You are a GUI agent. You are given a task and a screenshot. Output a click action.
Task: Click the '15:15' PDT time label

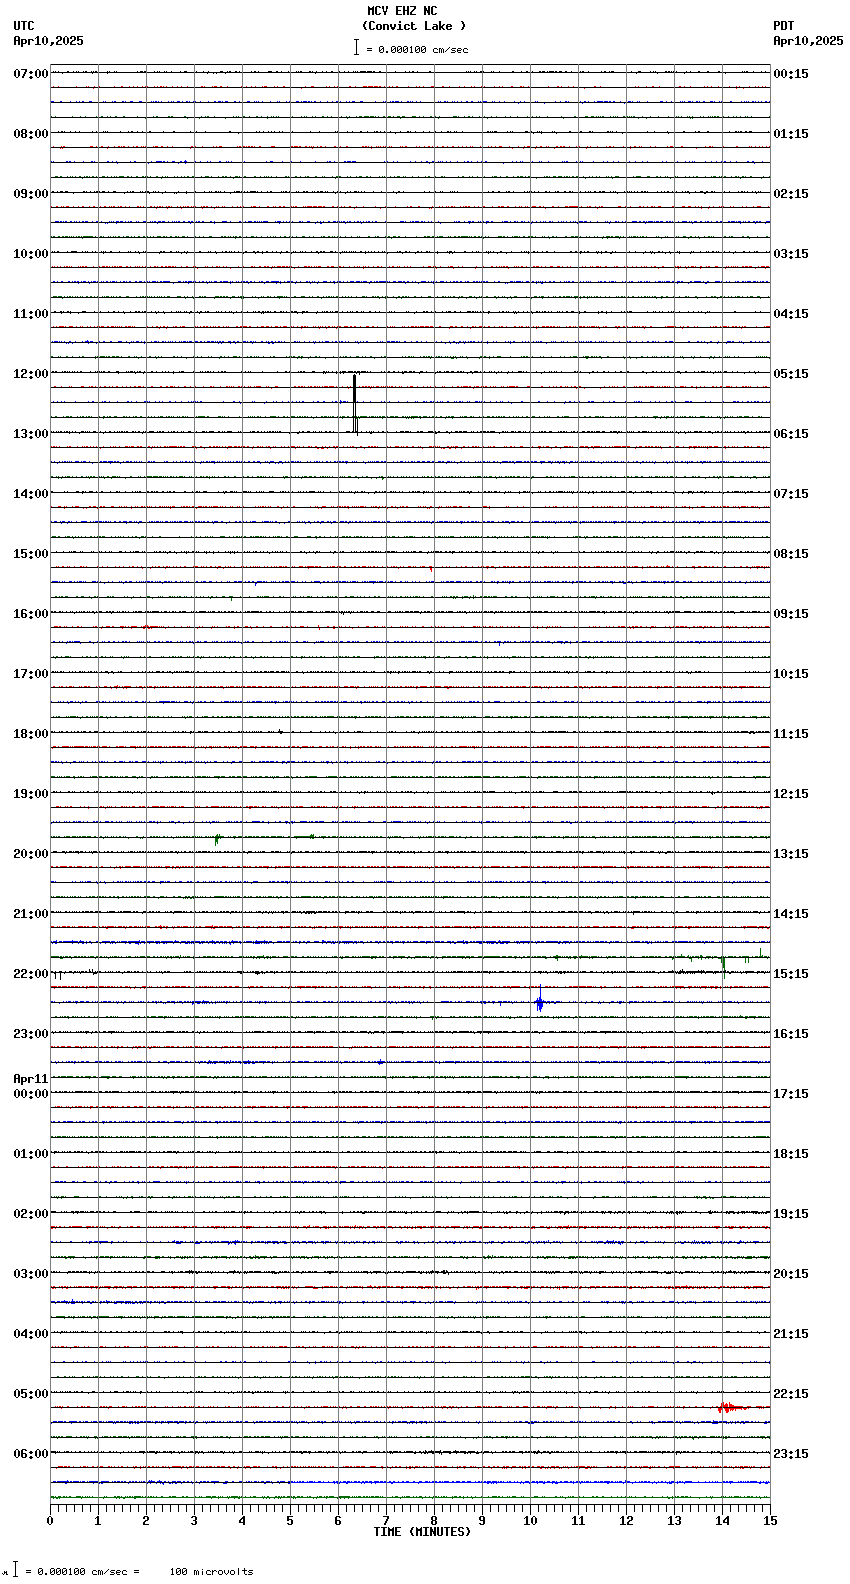tap(791, 974)
